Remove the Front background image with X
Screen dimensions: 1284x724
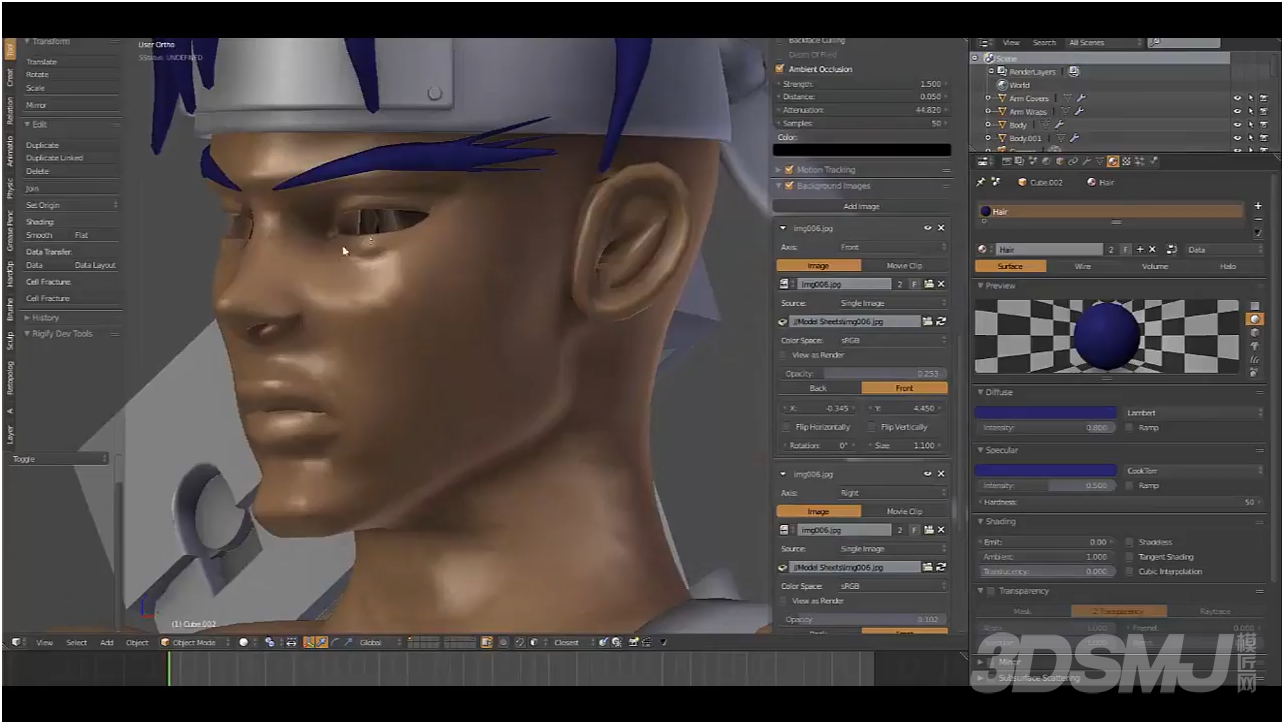941,228
